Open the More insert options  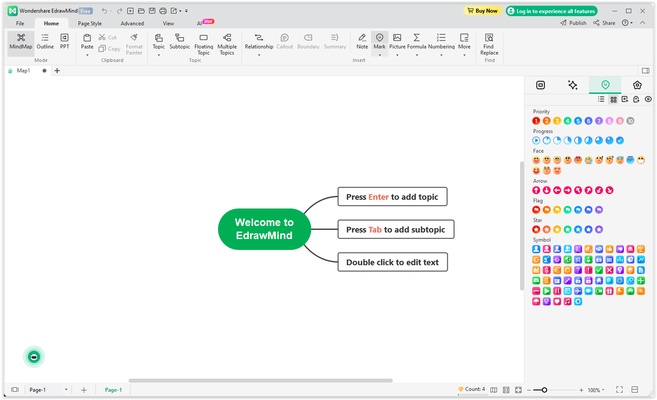pos(464,41)
